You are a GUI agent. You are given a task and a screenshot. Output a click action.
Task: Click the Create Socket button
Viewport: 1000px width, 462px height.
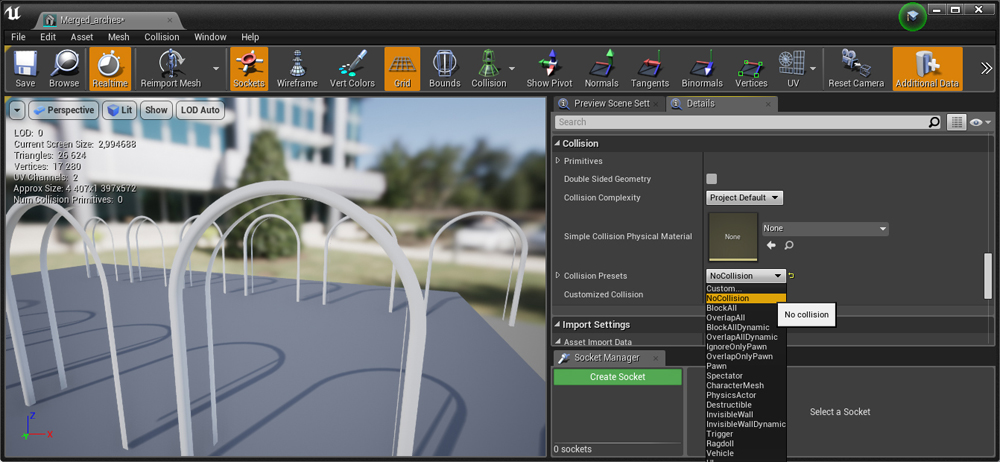click(617, 377)
